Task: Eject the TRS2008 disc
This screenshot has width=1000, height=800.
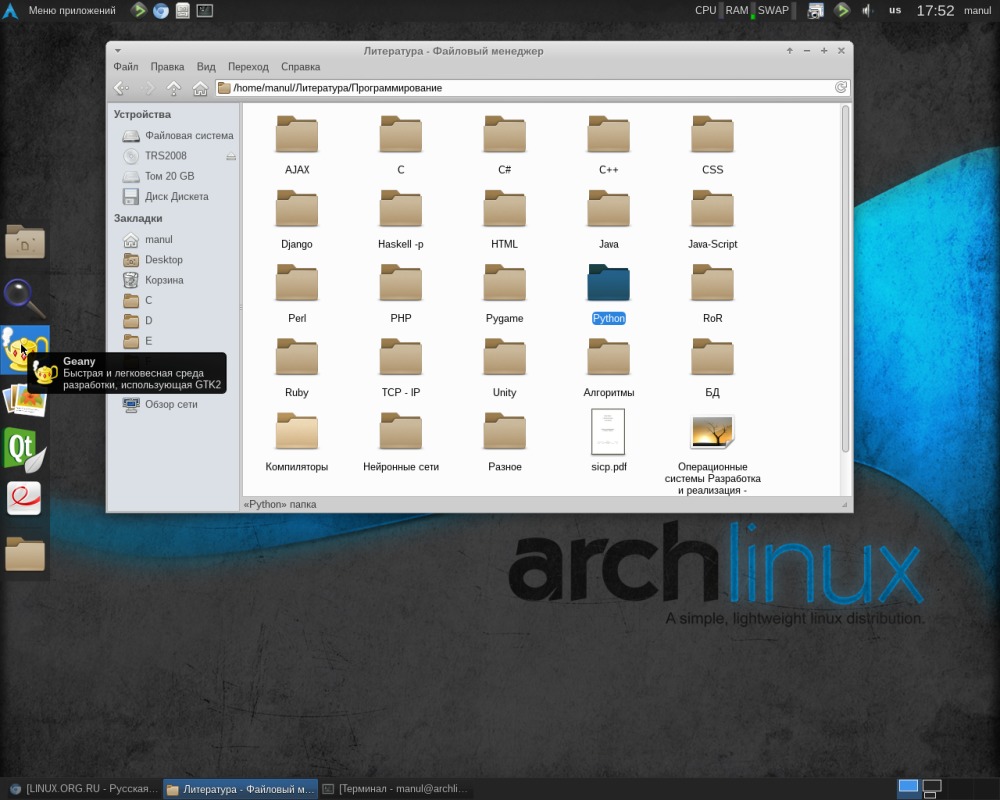Action: [x=231, y=156]
